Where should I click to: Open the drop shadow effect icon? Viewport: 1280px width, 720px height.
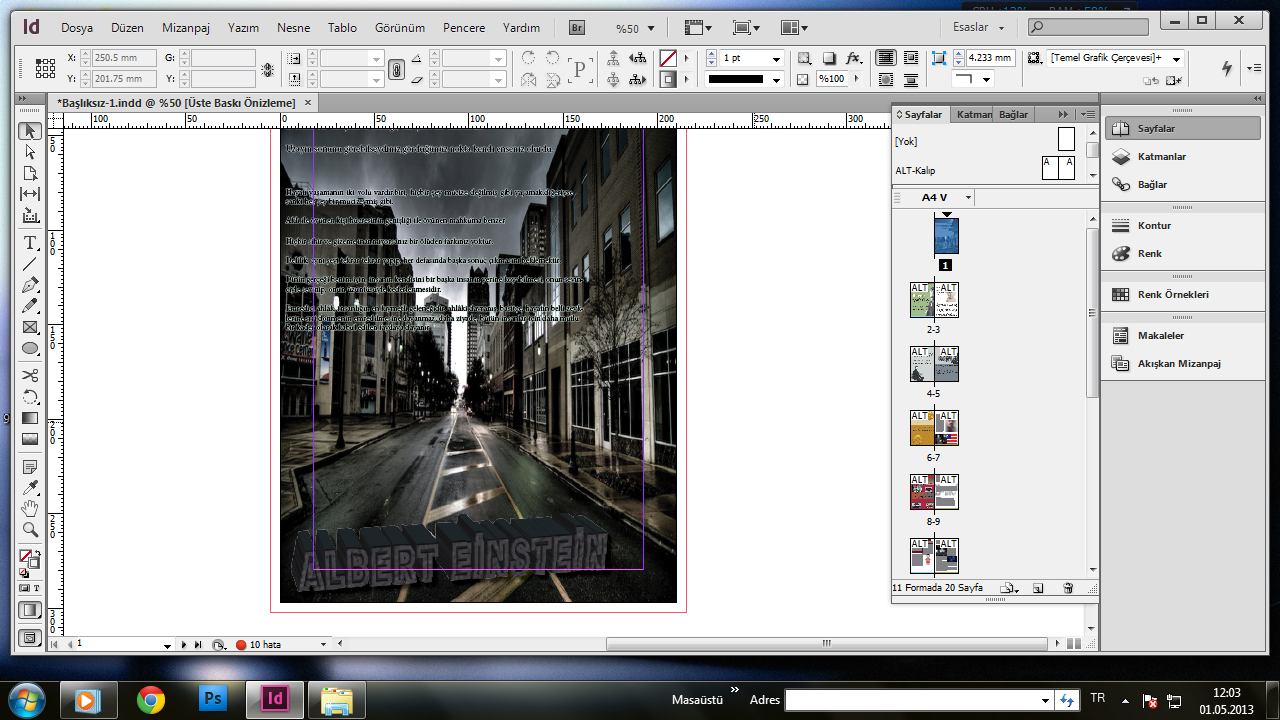[x=829, y=58]
